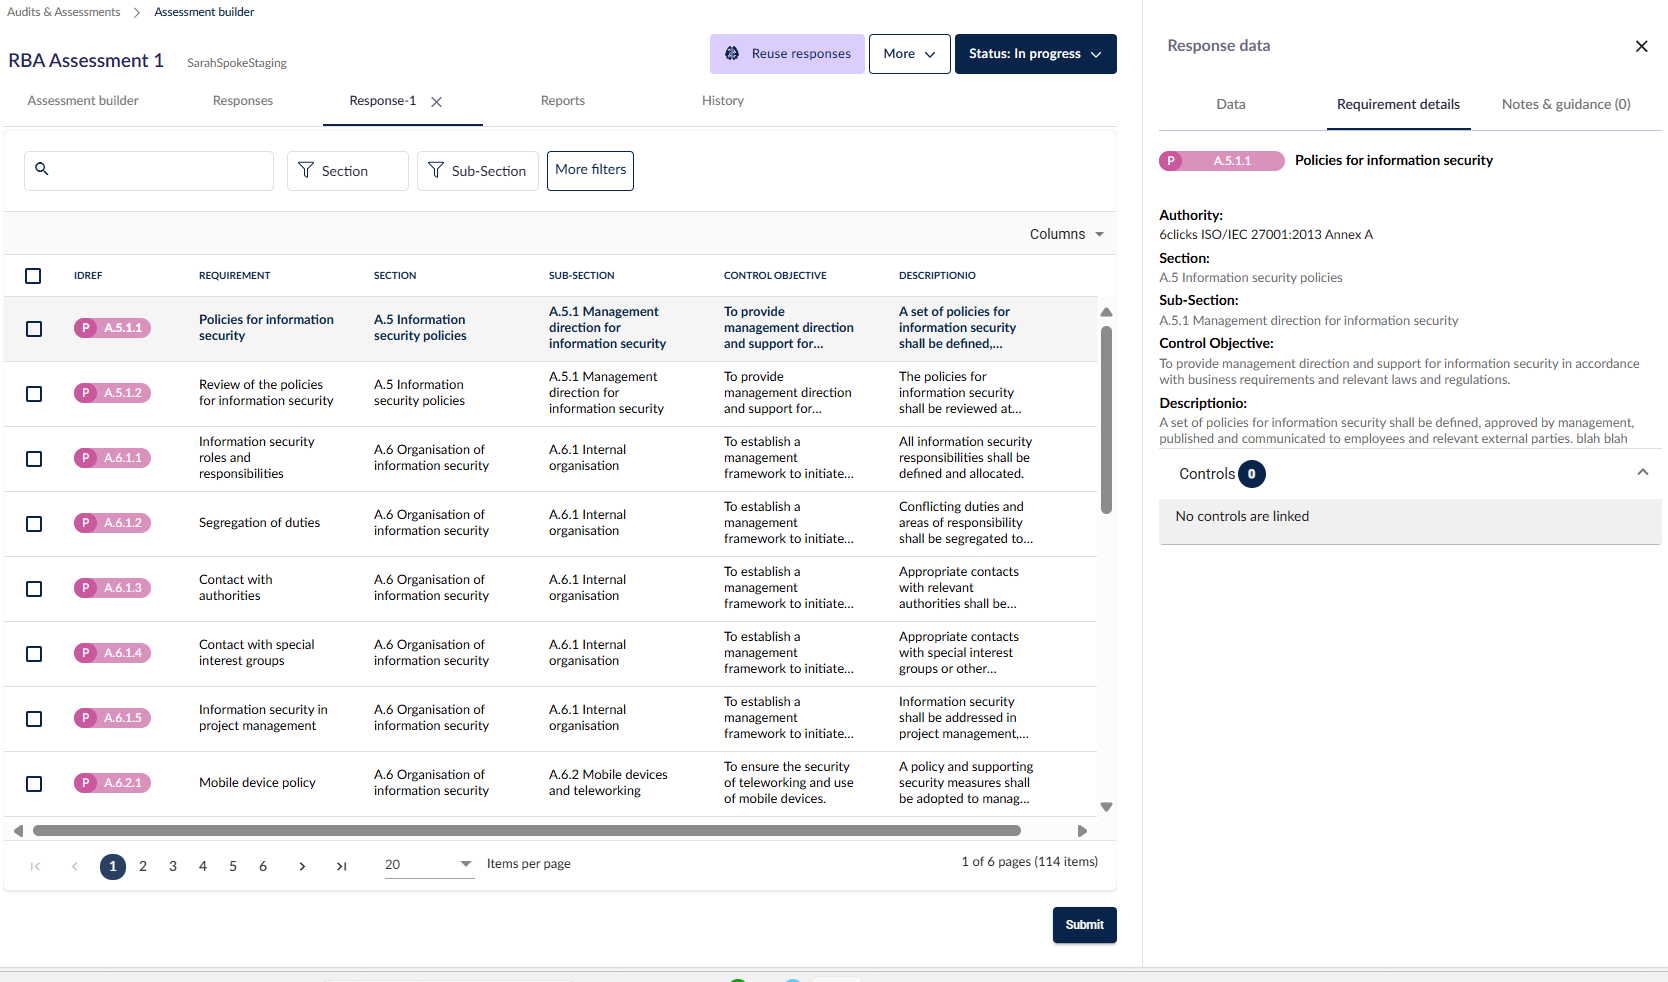The height and width of the screenshot is (982, 1668).
Task: Go to the next page using the arrow icon
Action: 302,867
